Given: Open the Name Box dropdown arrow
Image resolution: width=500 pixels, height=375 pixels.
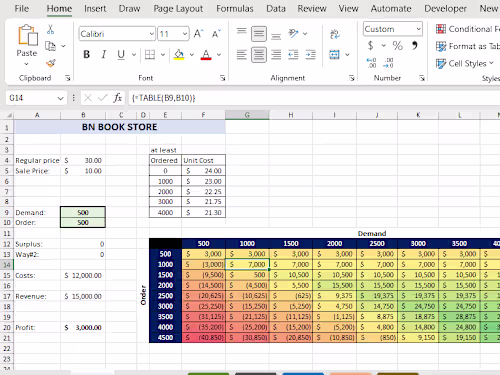Looking at the screenshot, I should point(60,98).
